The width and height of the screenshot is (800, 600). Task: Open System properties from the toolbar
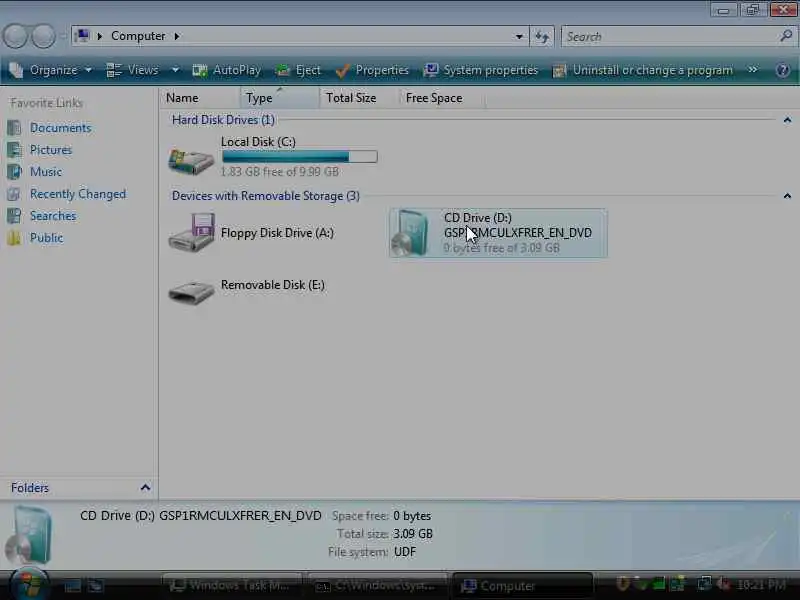coord(481,70)
